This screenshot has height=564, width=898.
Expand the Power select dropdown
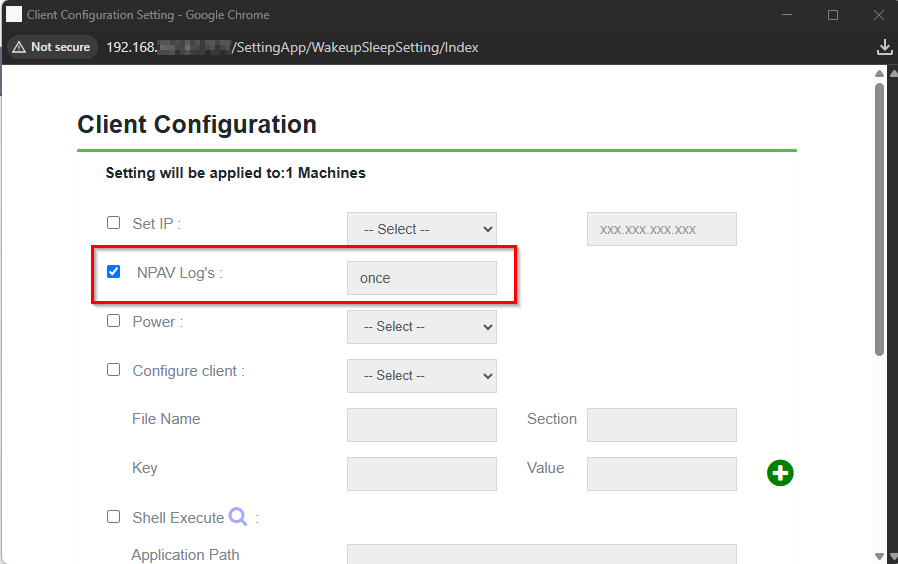[421, 327]
